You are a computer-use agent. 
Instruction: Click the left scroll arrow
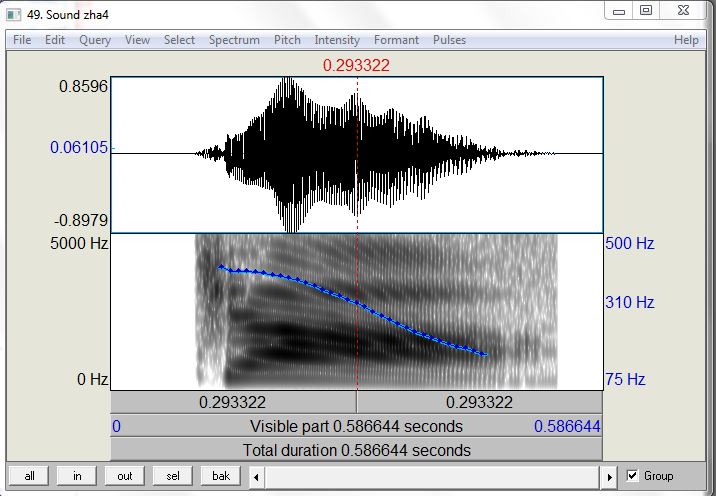point(256,477)
